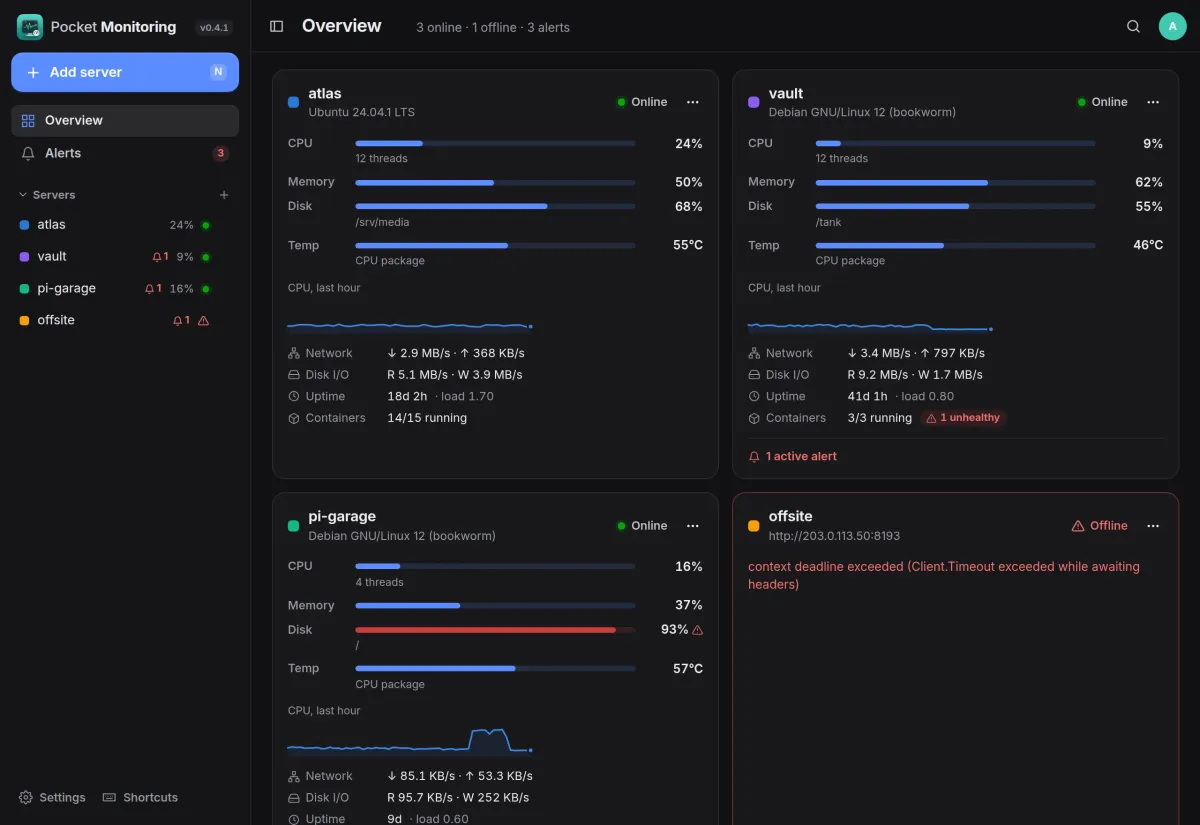Click the Pocket Monitoring logo icon

(30, 27)
